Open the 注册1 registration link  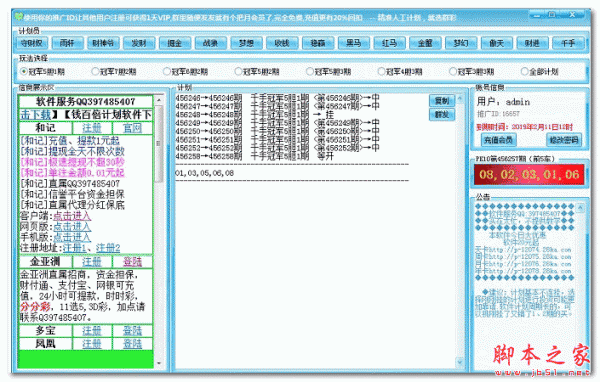point(75,248)
